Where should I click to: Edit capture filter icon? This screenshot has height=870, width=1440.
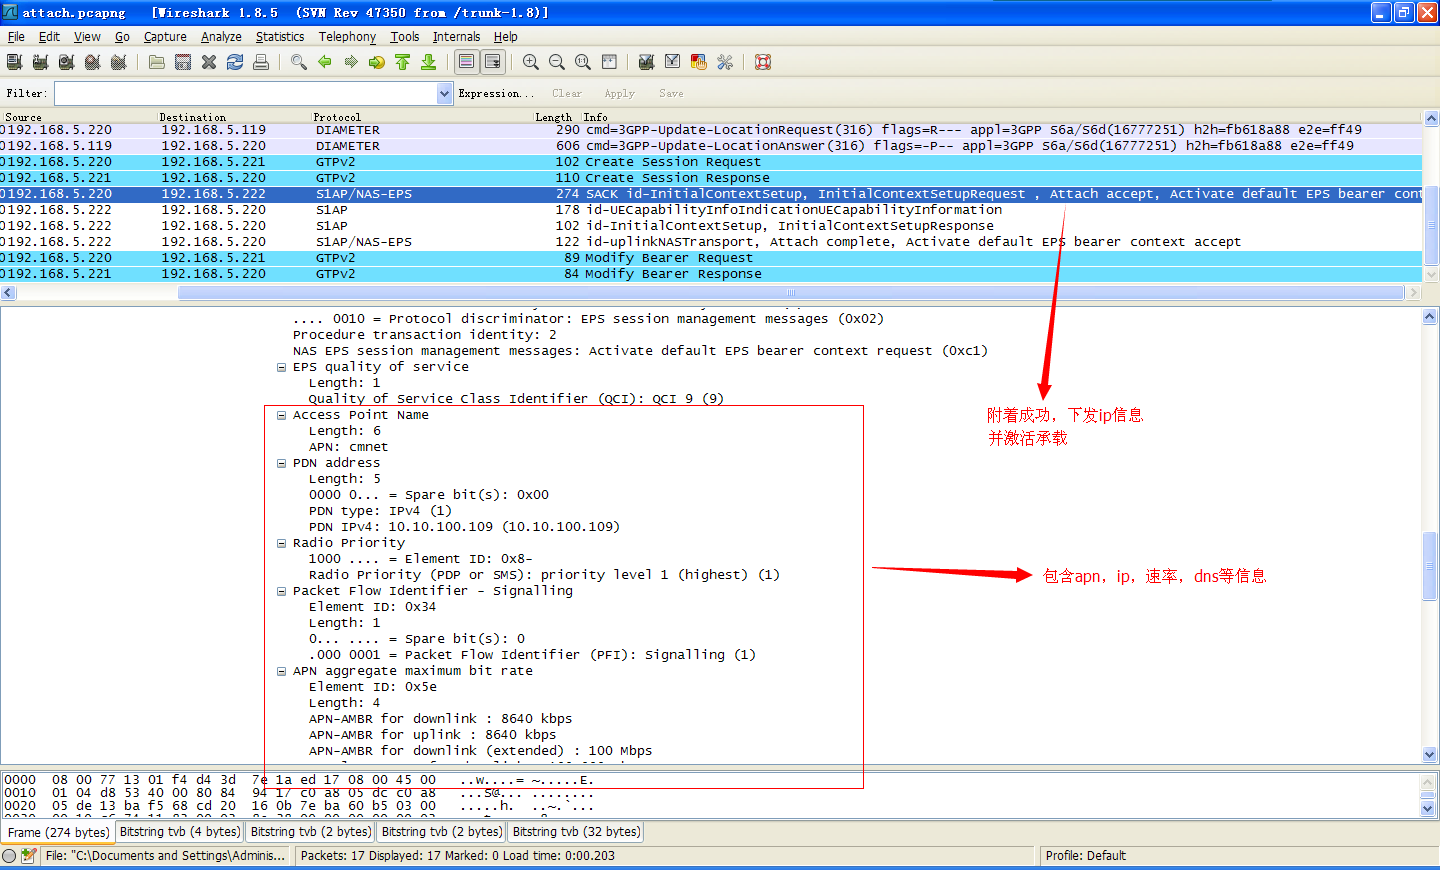pos(647,62)
